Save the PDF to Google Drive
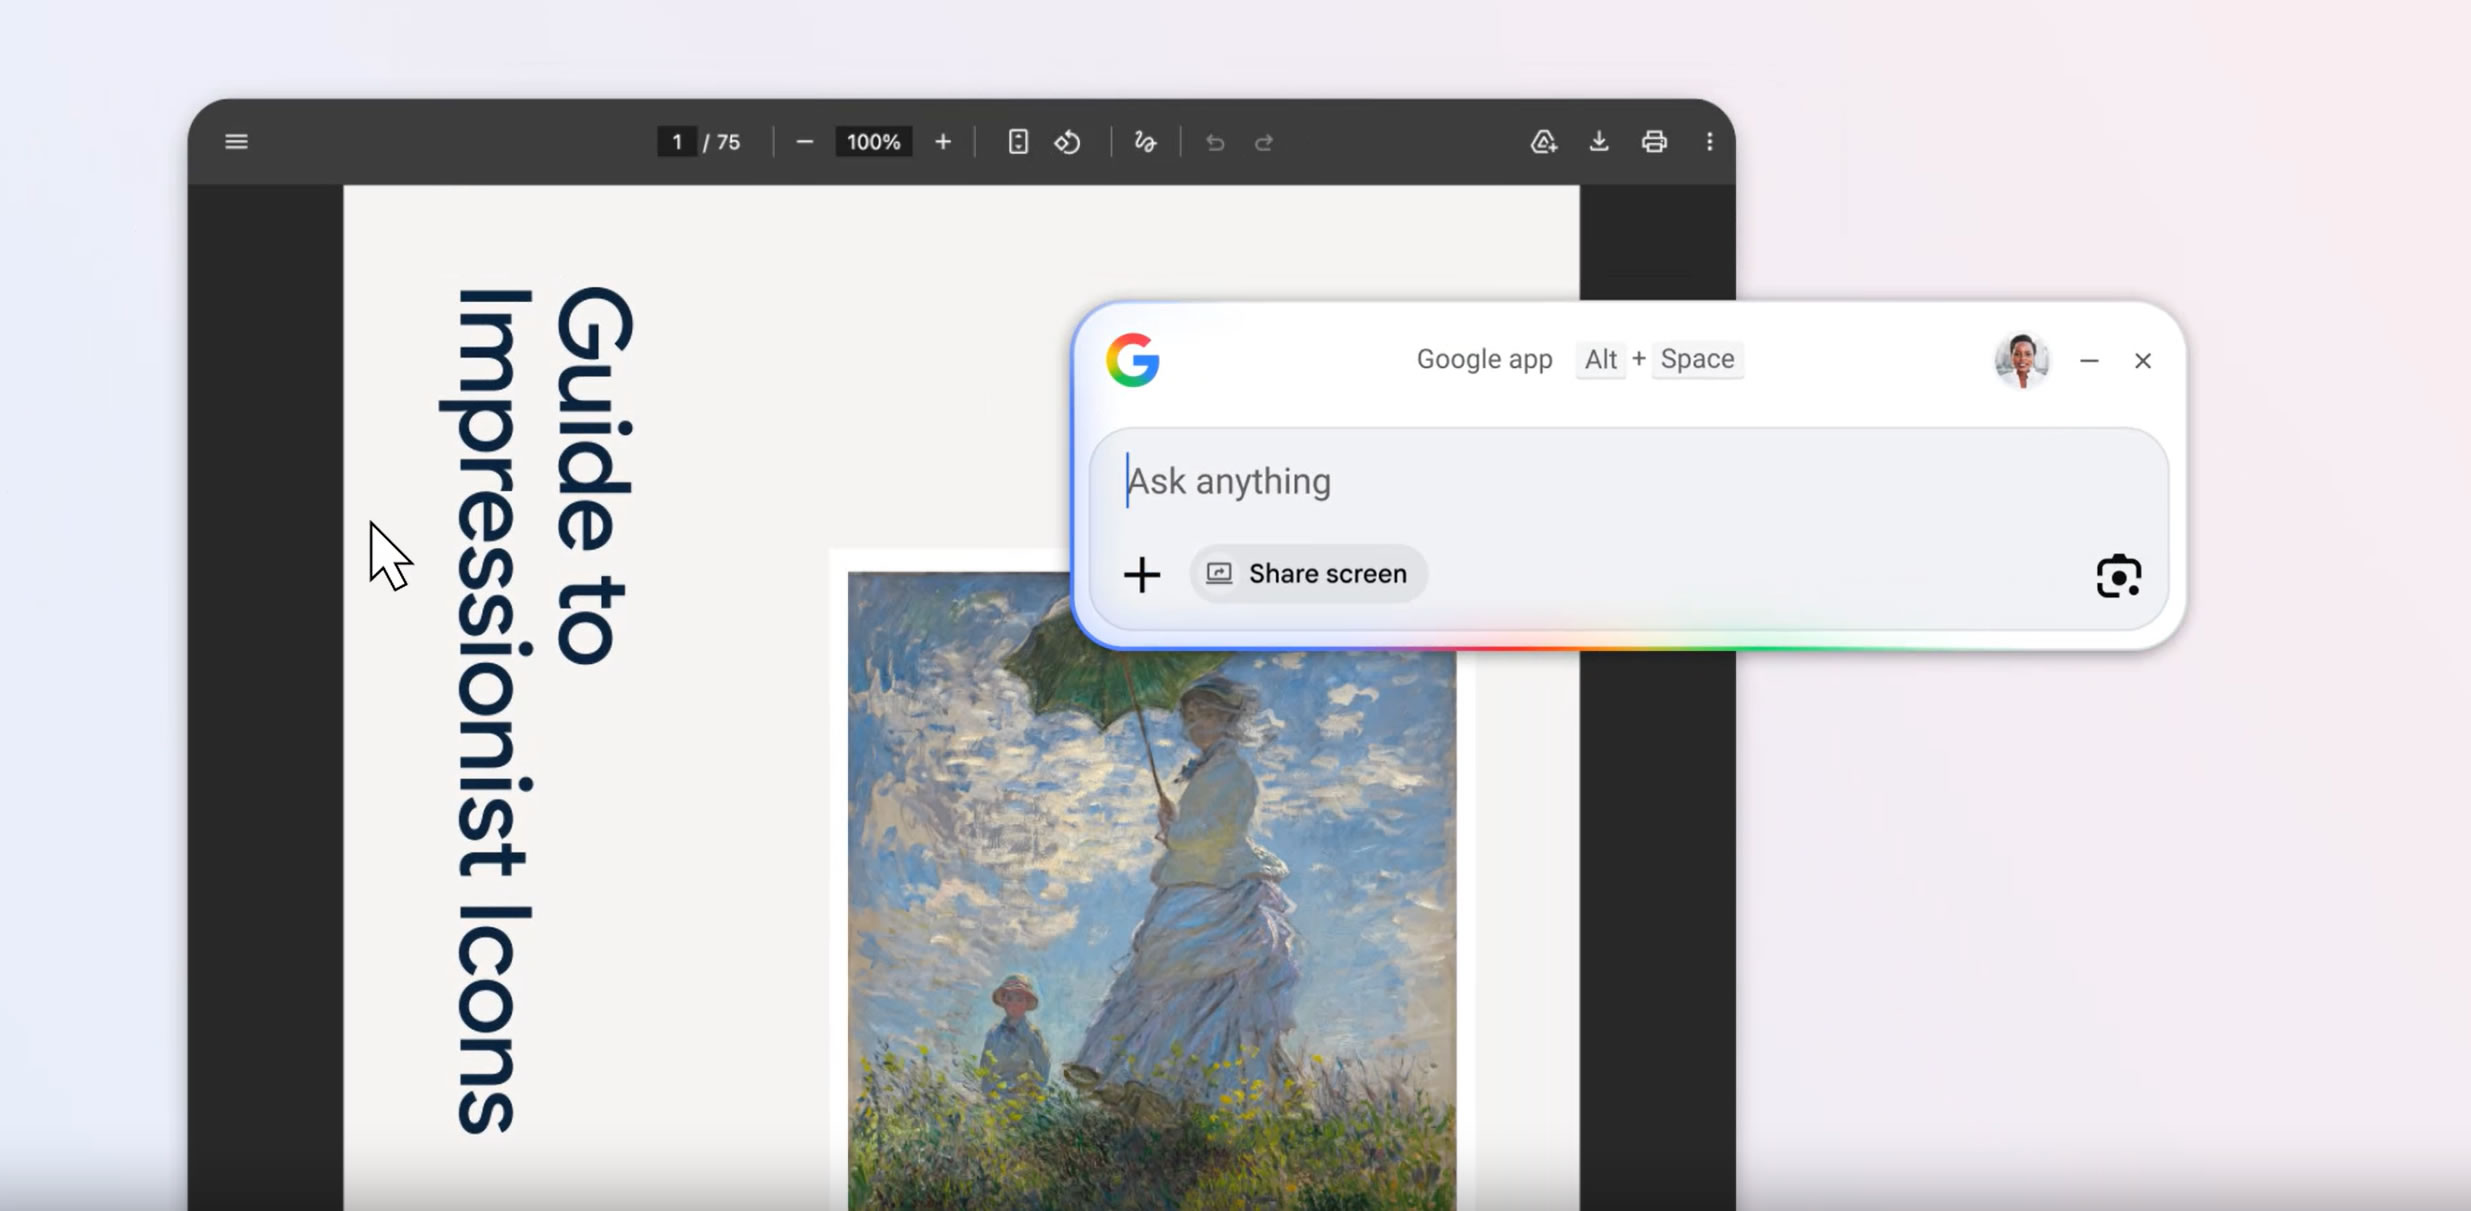 pos(1544,142)
